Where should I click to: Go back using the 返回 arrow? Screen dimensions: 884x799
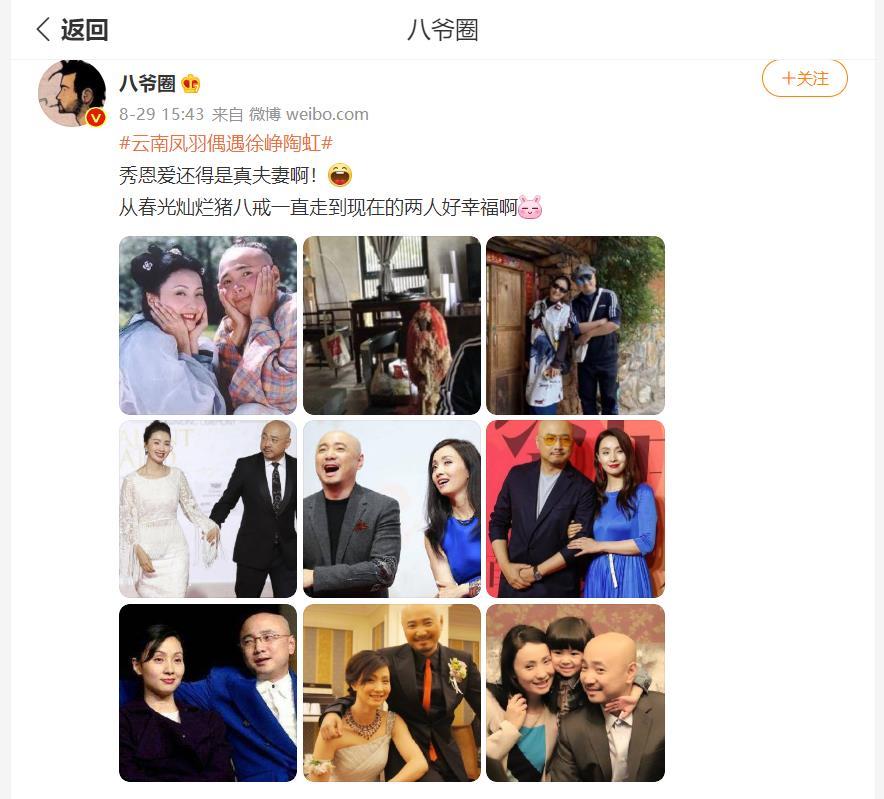[72, 29]
